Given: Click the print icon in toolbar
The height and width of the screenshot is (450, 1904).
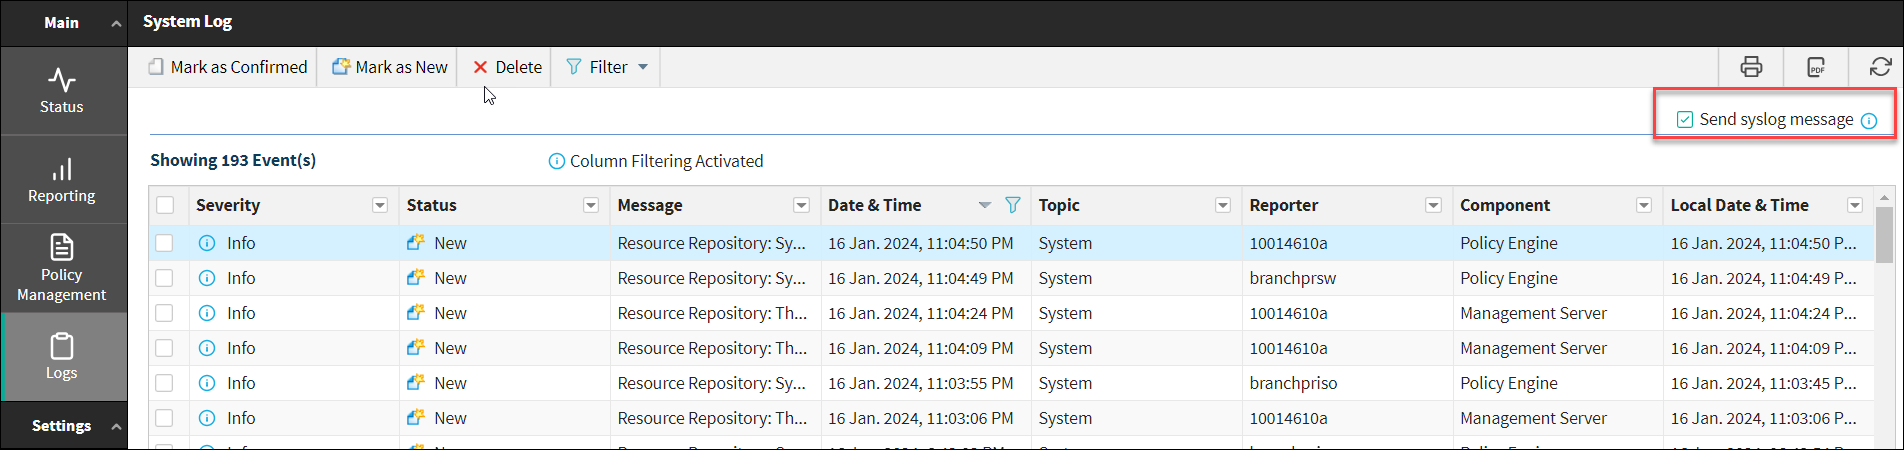Looking at the screenshot, I should pyautogui.click(x=1751, y=67).
